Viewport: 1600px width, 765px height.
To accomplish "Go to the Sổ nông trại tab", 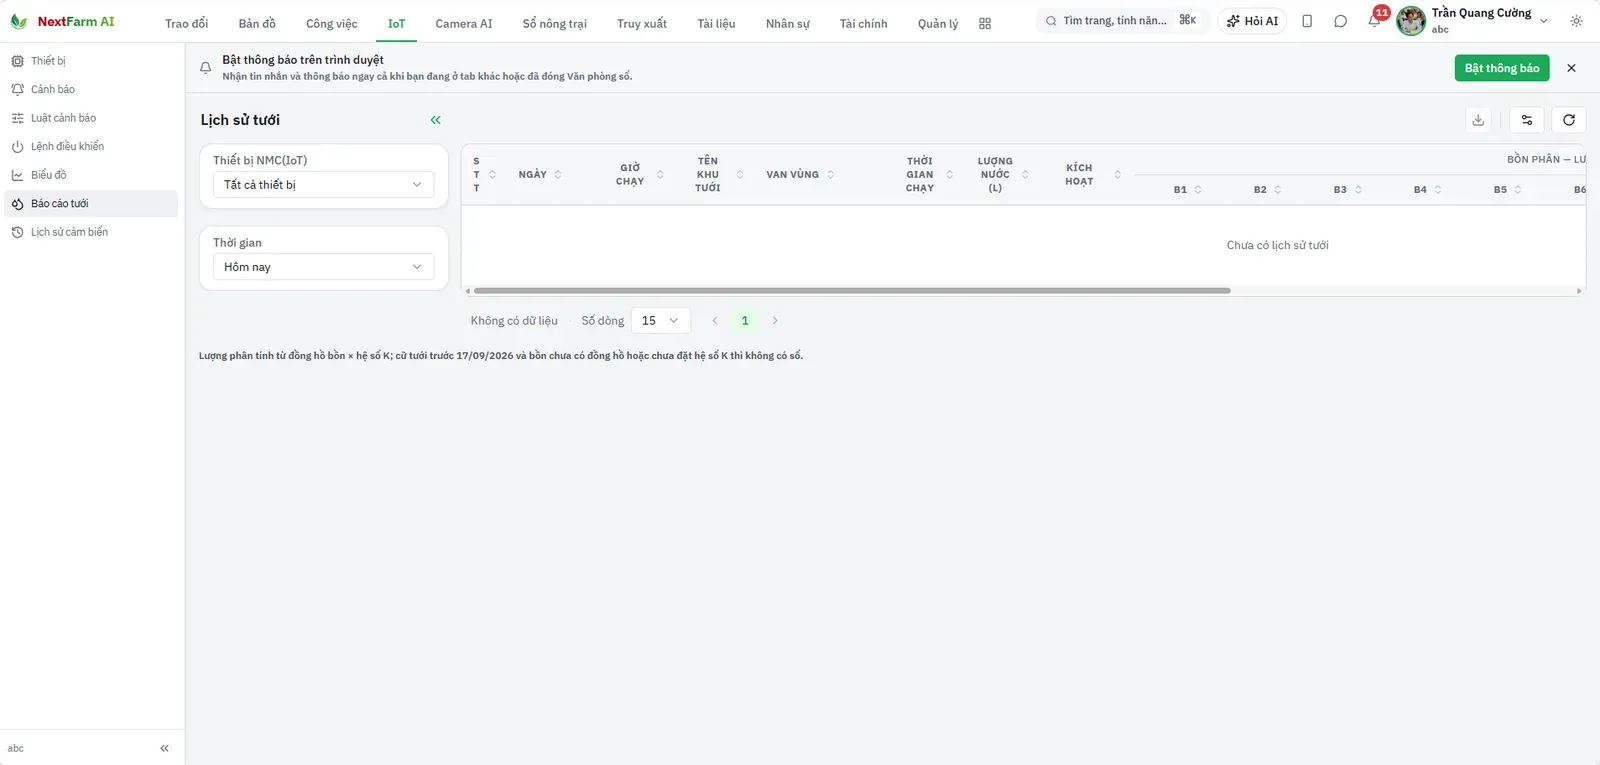I will pyautogui.click(x=555, y=24).
